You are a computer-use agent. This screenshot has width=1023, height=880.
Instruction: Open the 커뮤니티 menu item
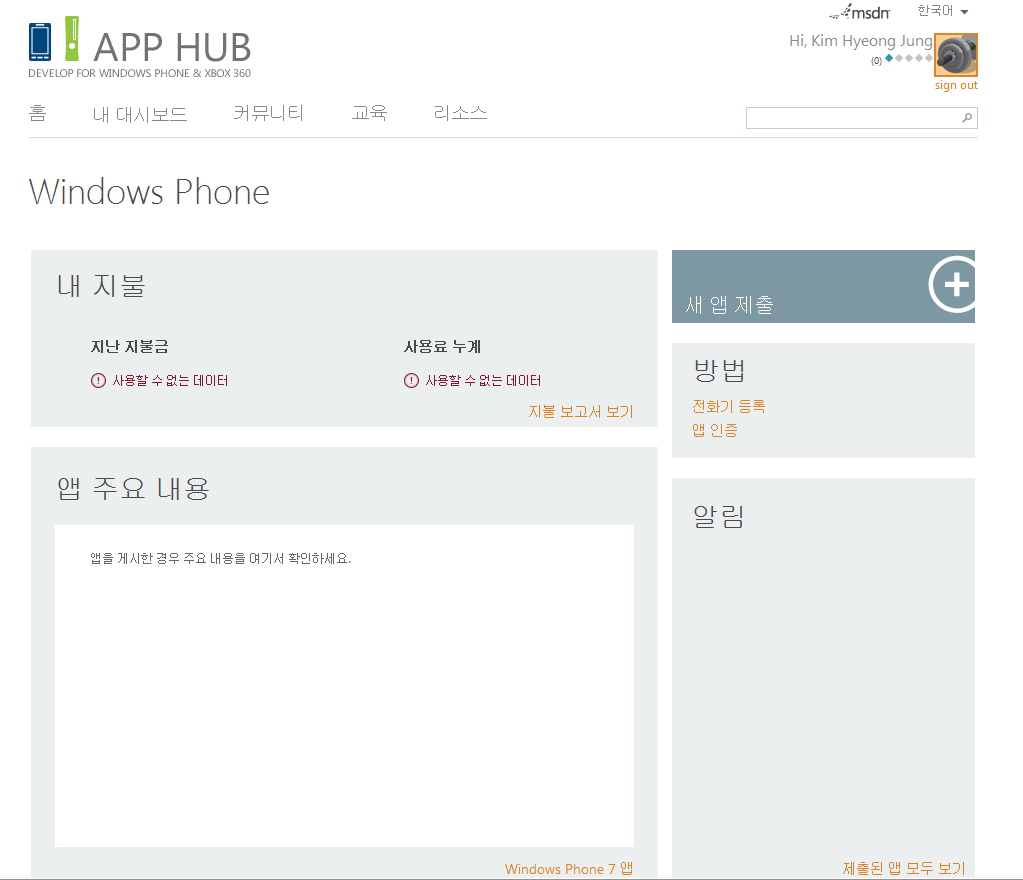tap(268, 114)
